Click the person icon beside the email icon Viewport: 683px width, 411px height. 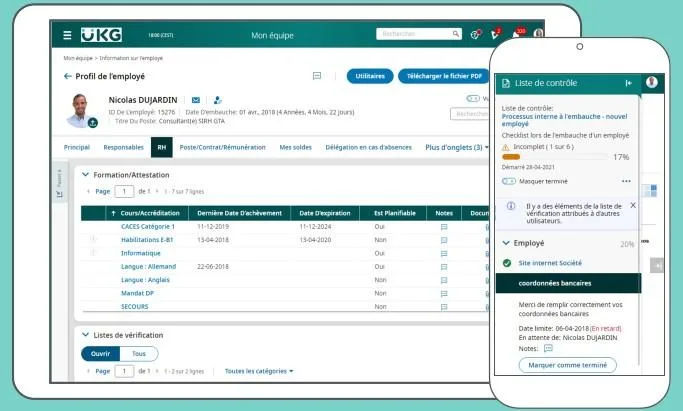click(x=218, y=100)
